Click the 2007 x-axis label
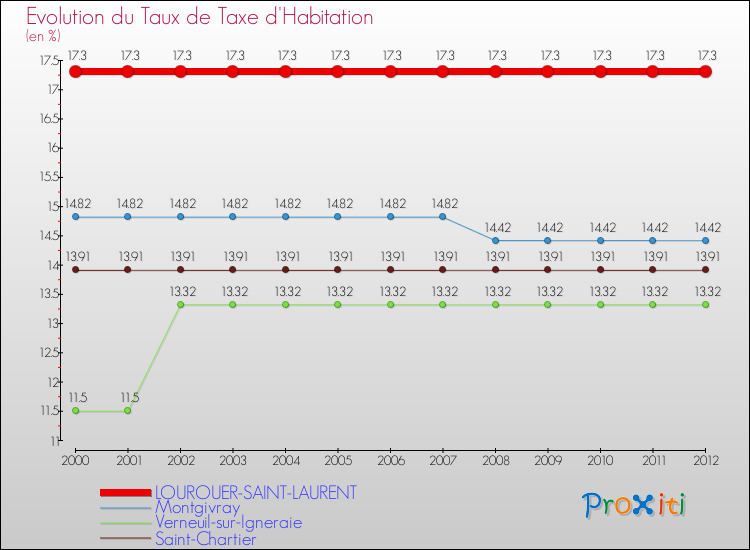Viewport: 750px width, 550px height. (x=443, y=460)
